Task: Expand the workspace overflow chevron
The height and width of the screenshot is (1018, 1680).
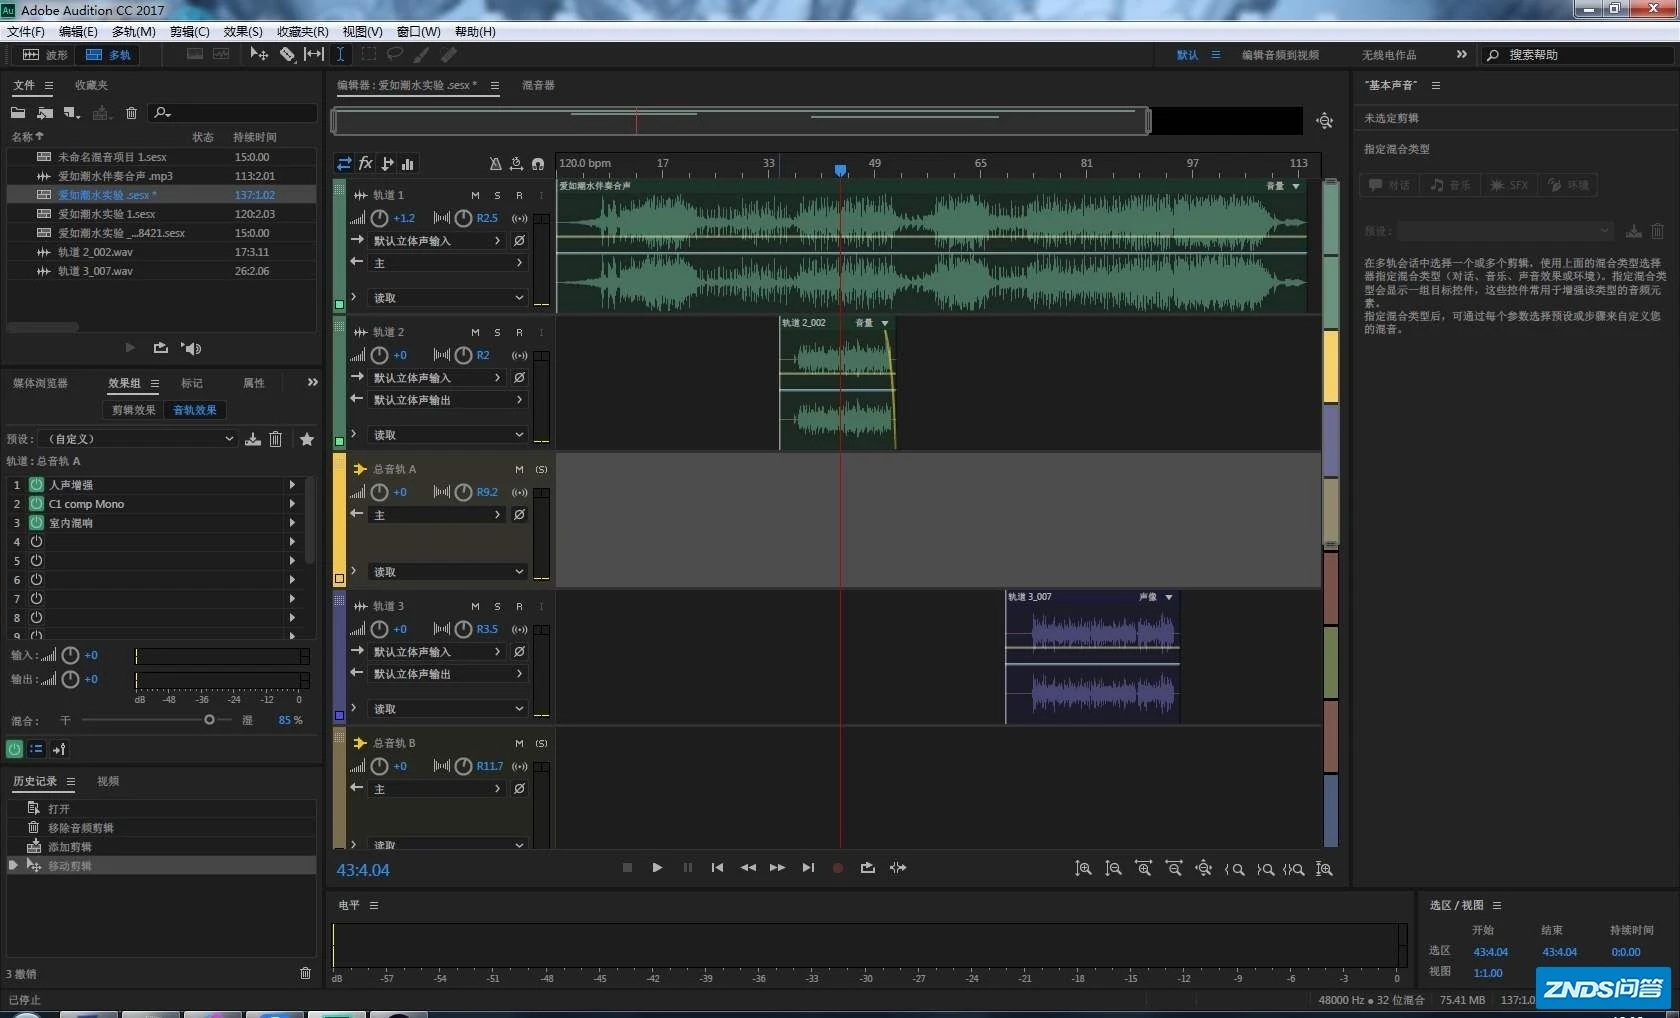Action: point(1461,55)
